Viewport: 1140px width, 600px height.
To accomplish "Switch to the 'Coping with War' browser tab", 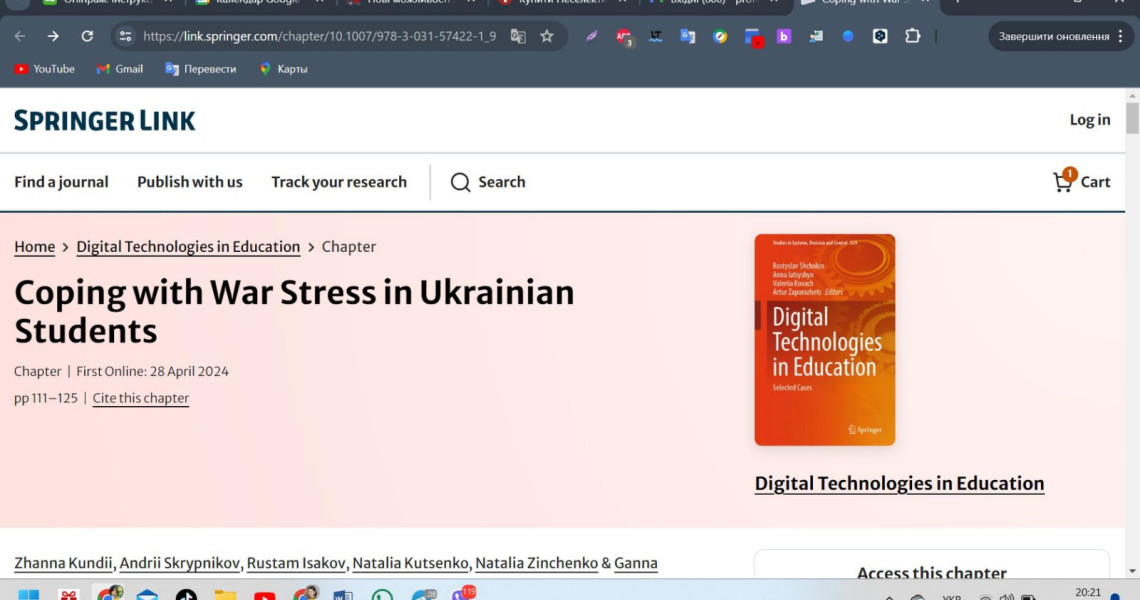I will [x=864, y=3].
